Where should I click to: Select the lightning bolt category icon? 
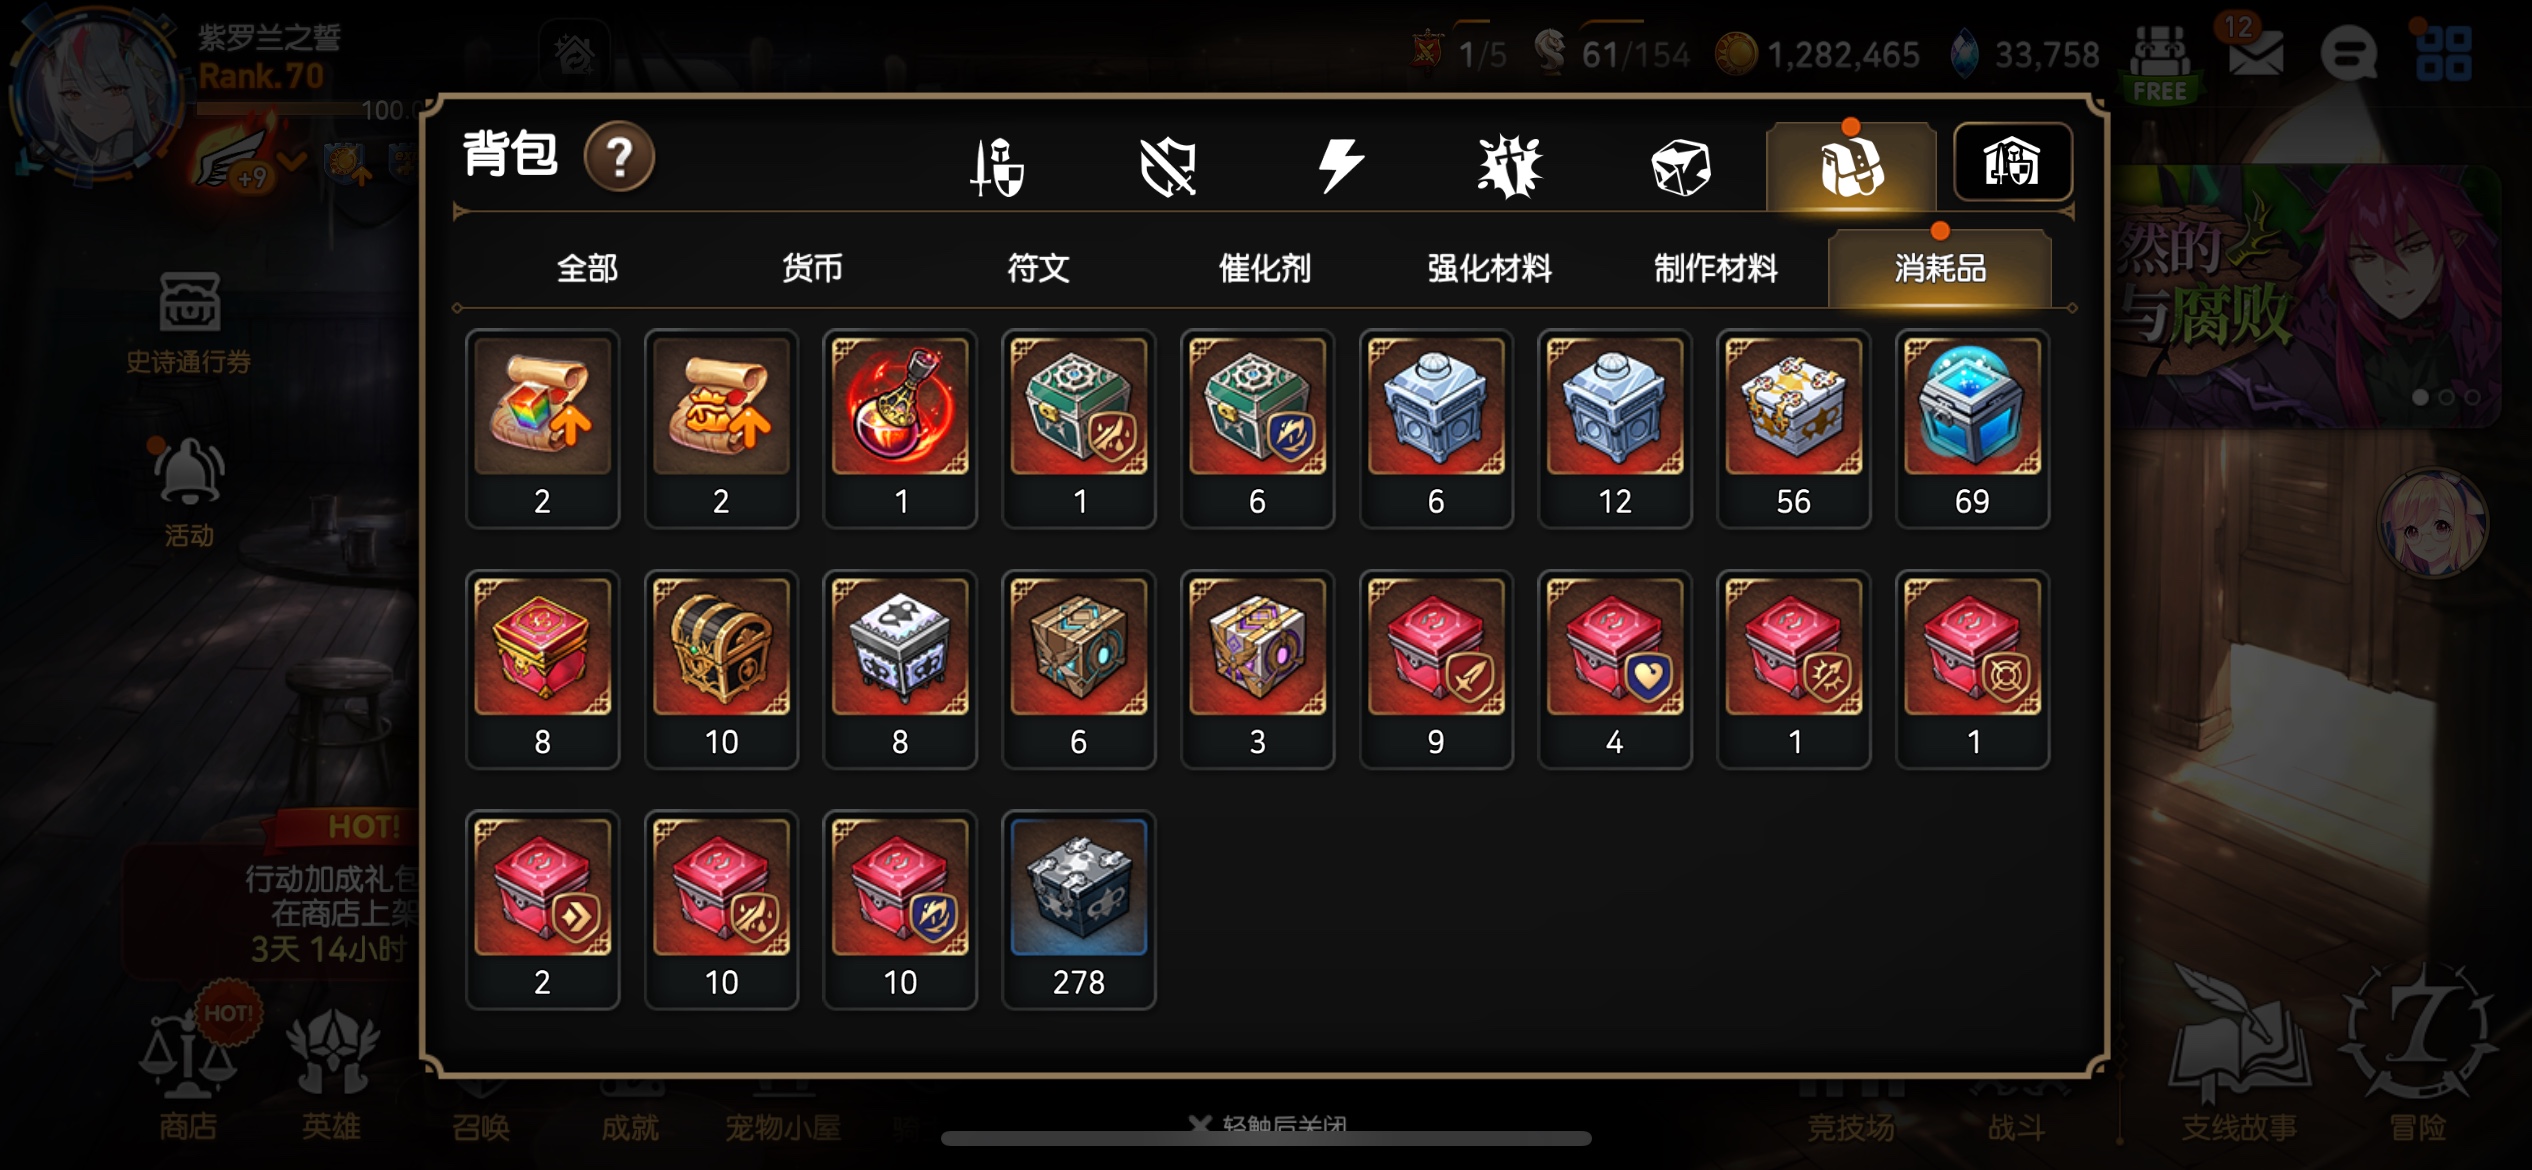pyautogui.click(x=1340, y=166)
